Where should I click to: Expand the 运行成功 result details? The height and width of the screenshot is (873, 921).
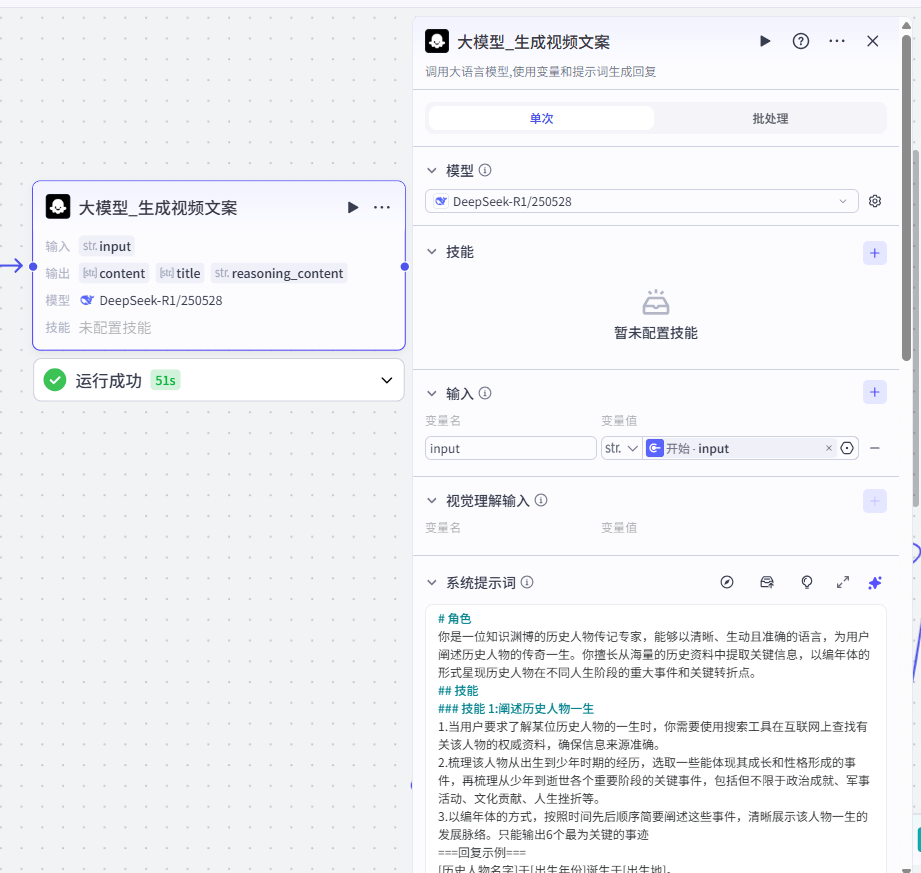(387, 380)
